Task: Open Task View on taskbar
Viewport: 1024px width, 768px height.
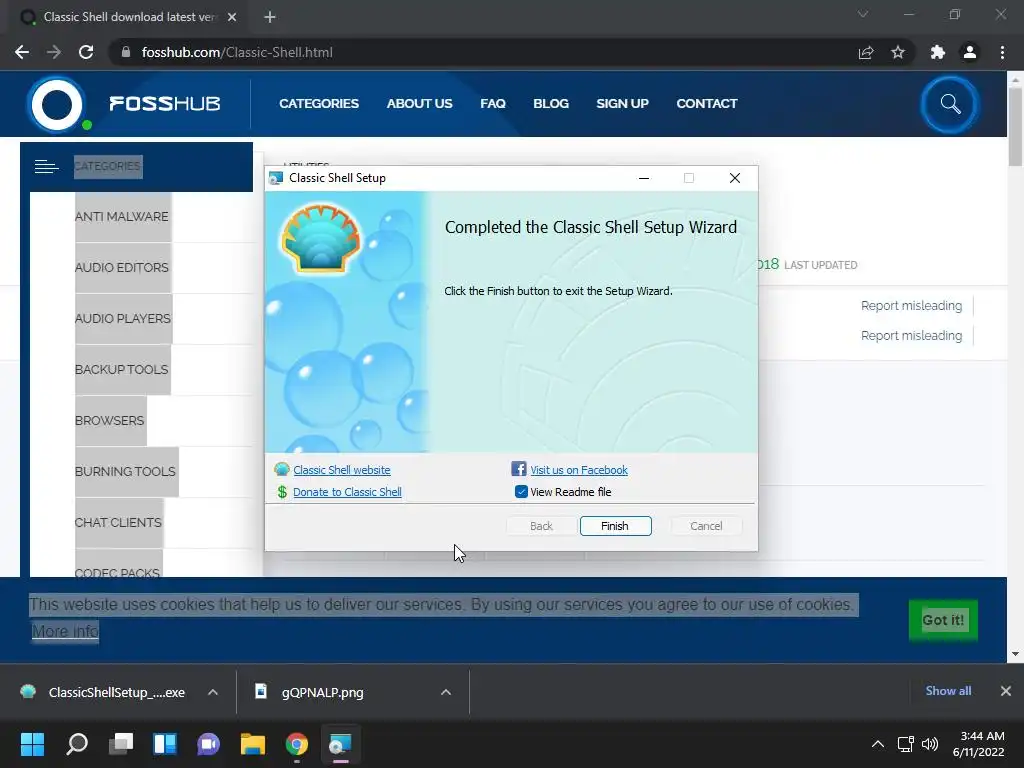Action: 121,744
